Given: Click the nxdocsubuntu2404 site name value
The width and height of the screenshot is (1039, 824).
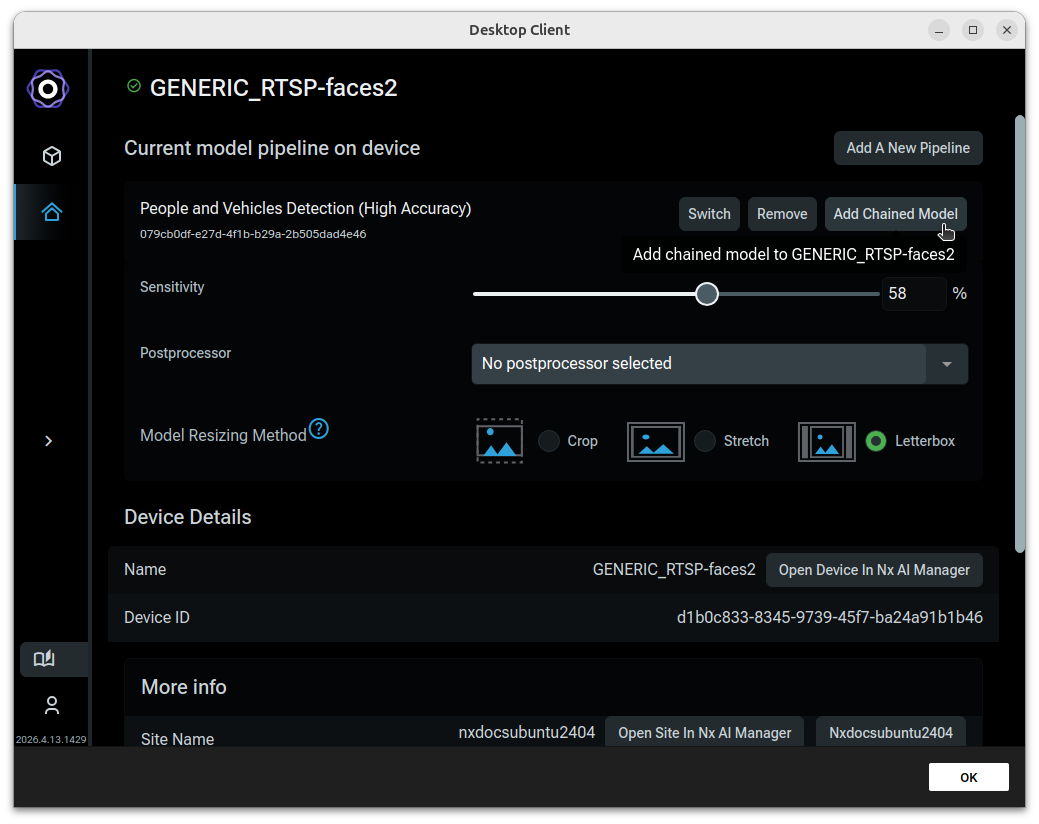Looking at the screenshot, I should tap(526, 733).
